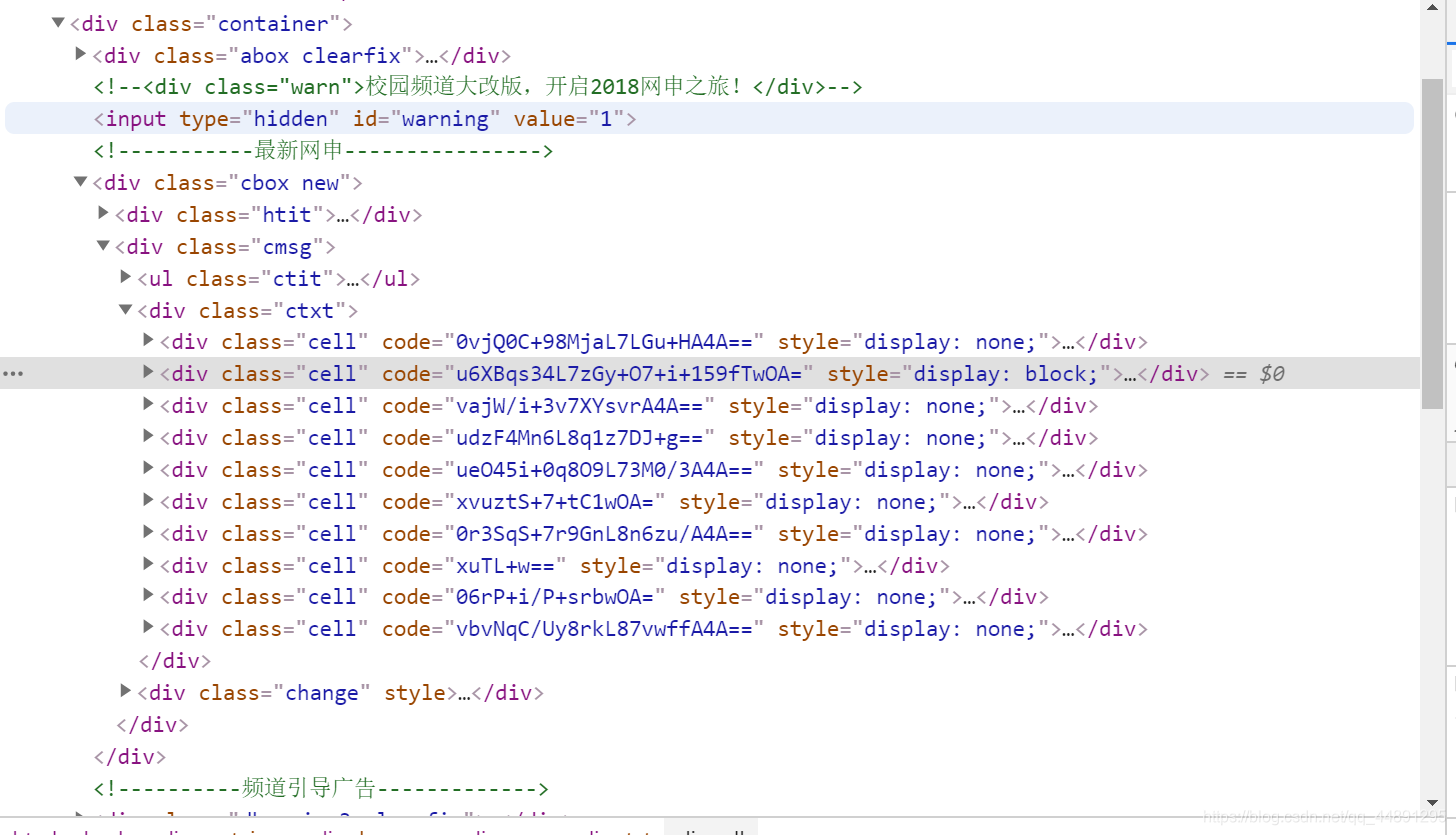Expand the ul class="ctit" node
Viewport: 1456px width, 835px height.
tap(126, 276)
